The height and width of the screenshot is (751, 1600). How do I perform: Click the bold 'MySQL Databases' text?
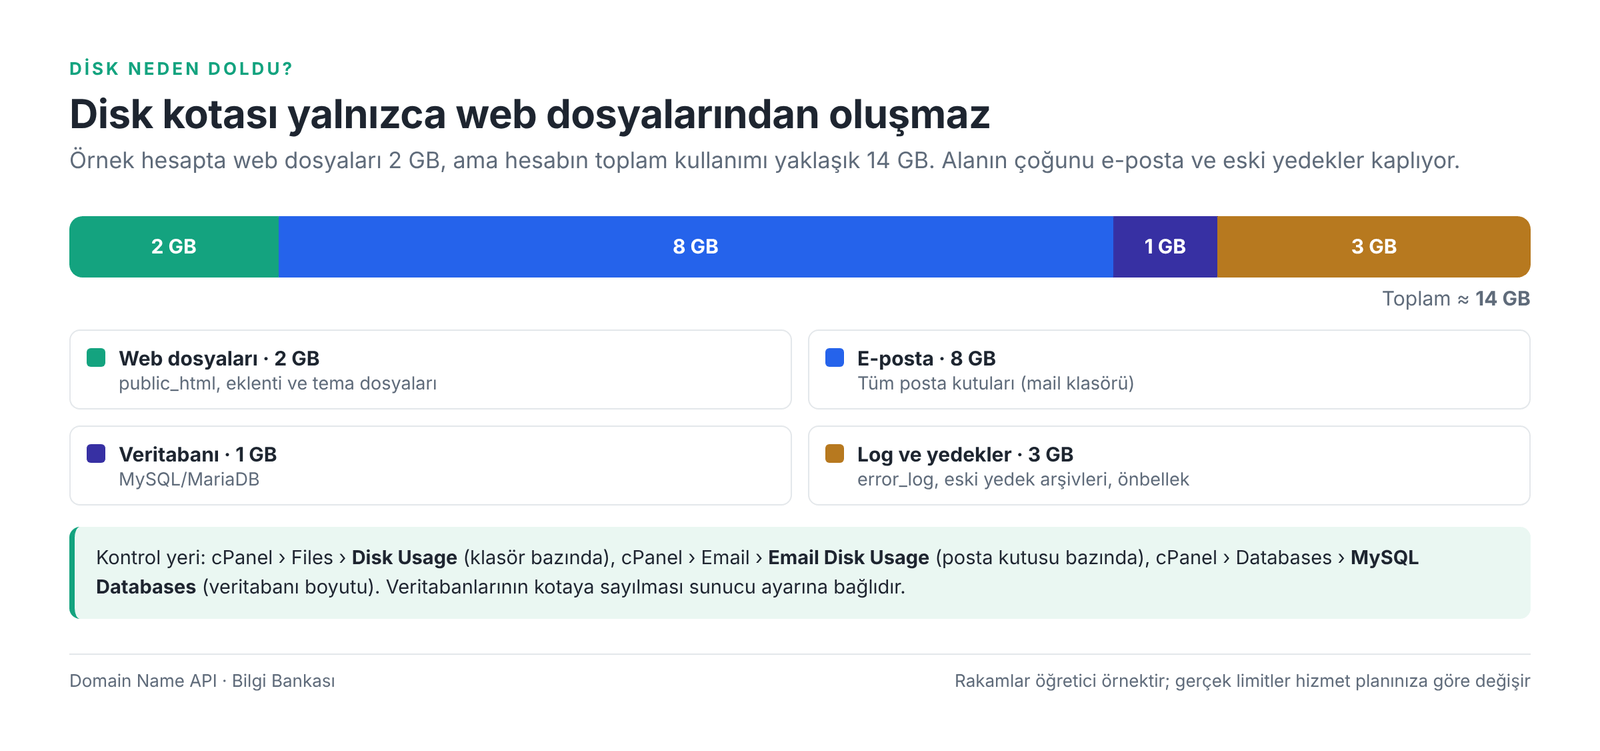(757, 572)
